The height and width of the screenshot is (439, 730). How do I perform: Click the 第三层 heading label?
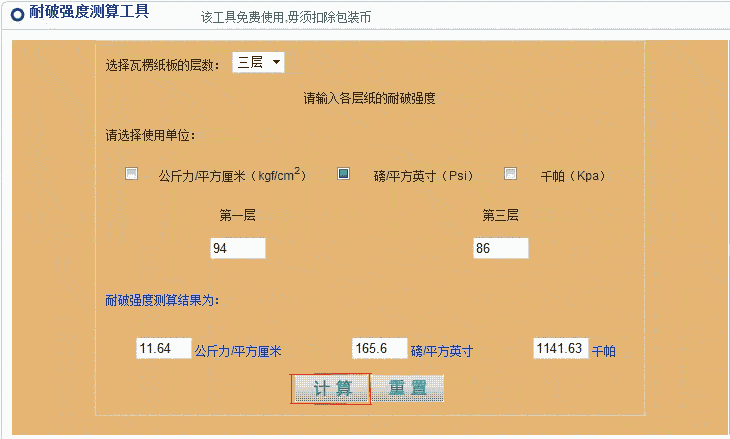tap(500, 215)
